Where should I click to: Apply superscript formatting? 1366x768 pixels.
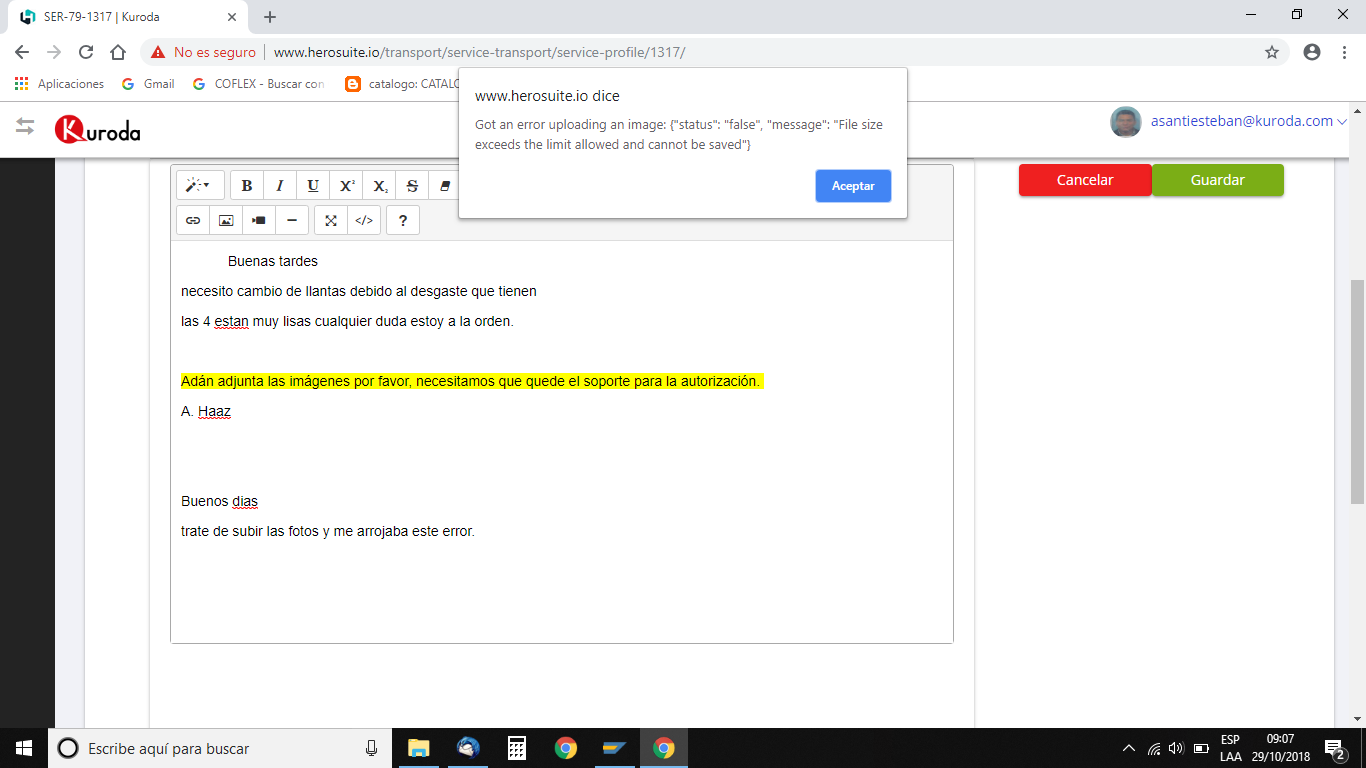point(346,186)
